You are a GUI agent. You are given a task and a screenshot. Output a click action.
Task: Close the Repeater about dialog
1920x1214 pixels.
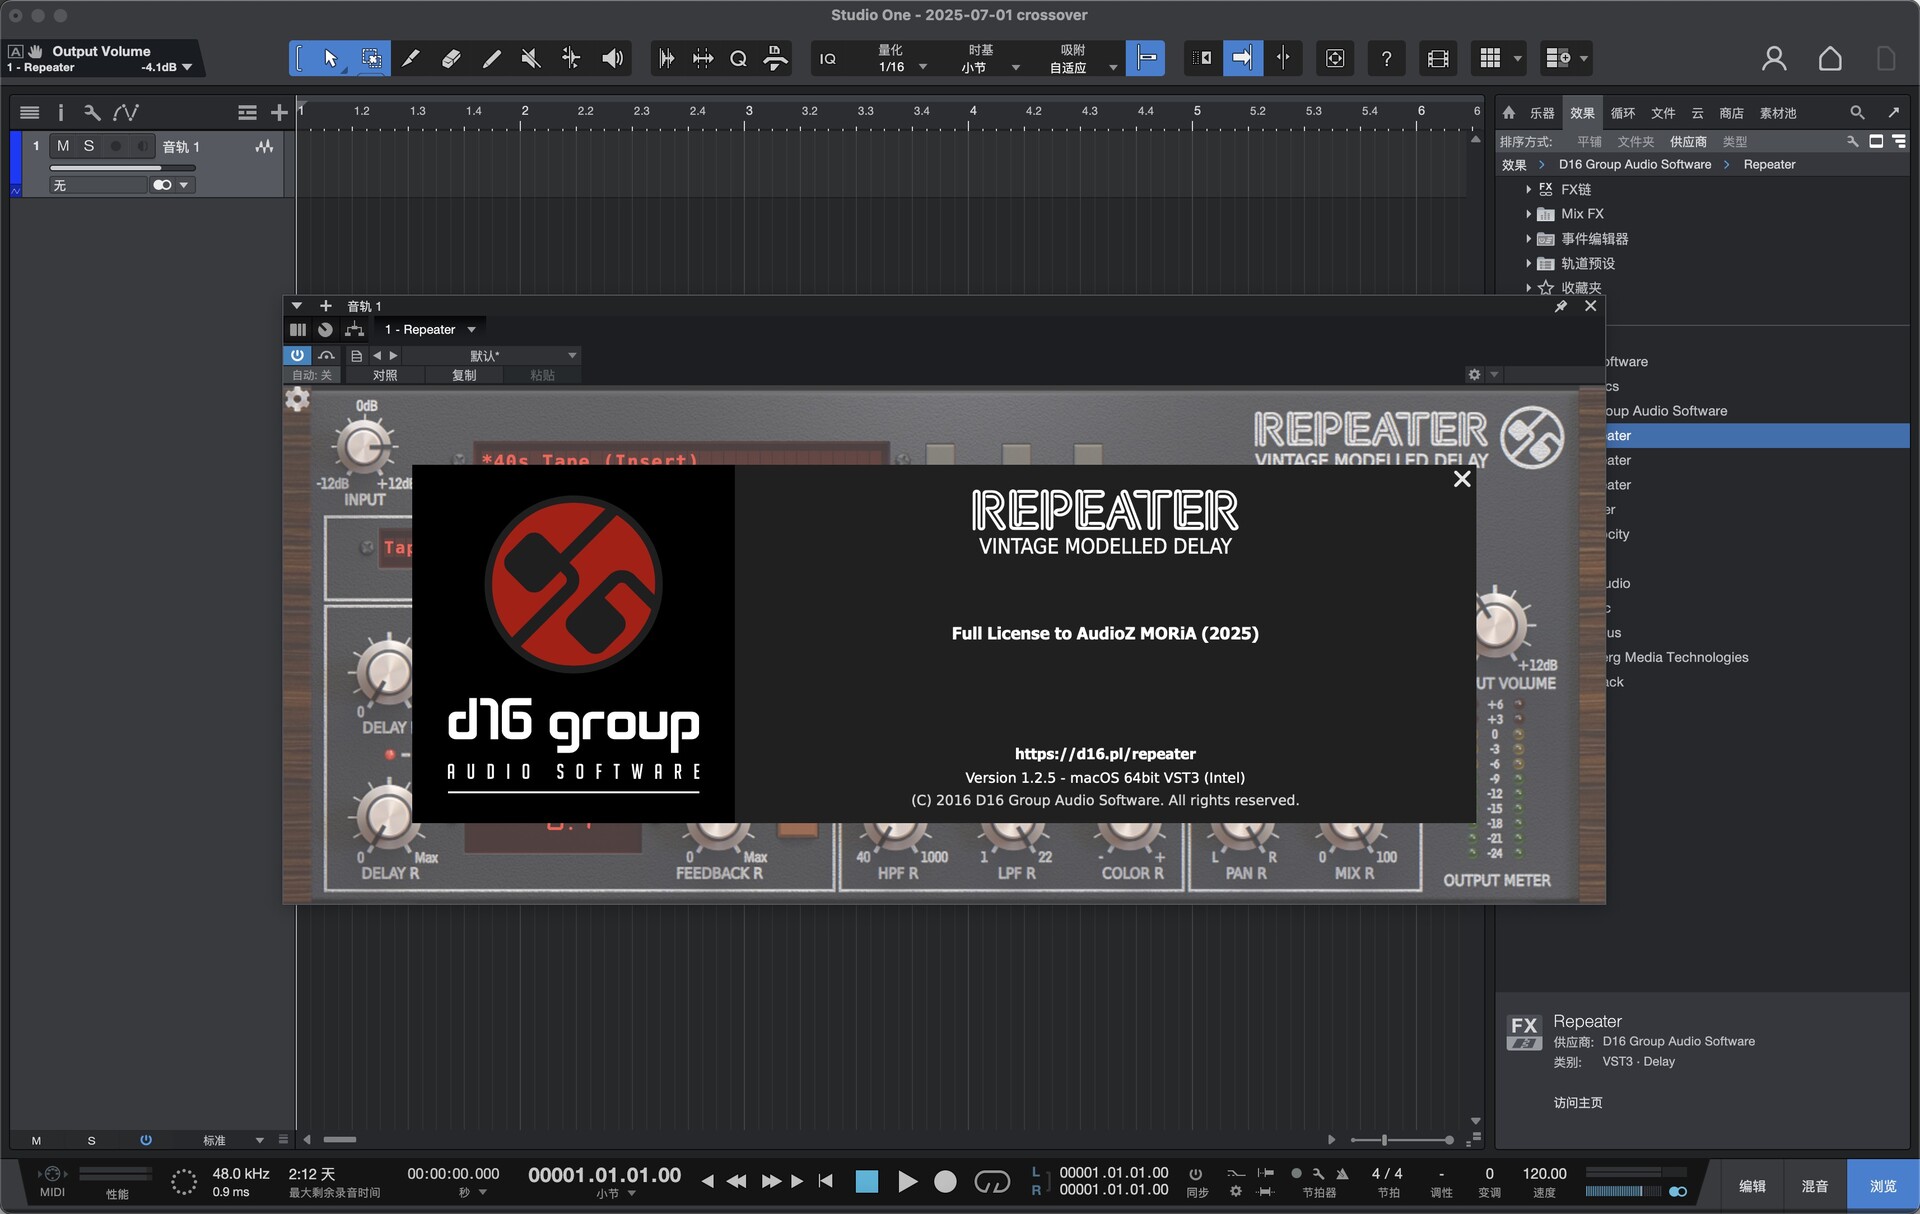(1462, 479)
